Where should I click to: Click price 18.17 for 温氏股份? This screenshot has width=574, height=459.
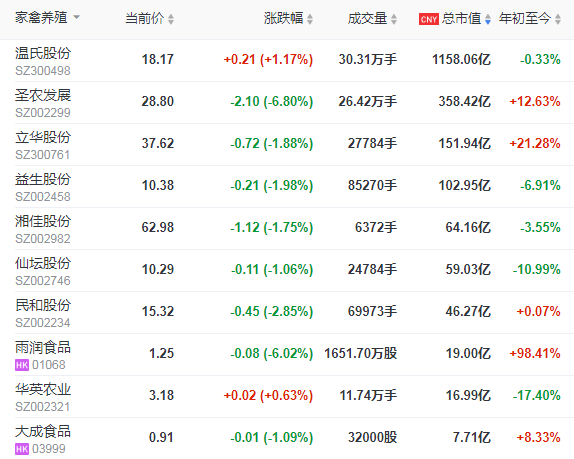[x=158, y=59]
